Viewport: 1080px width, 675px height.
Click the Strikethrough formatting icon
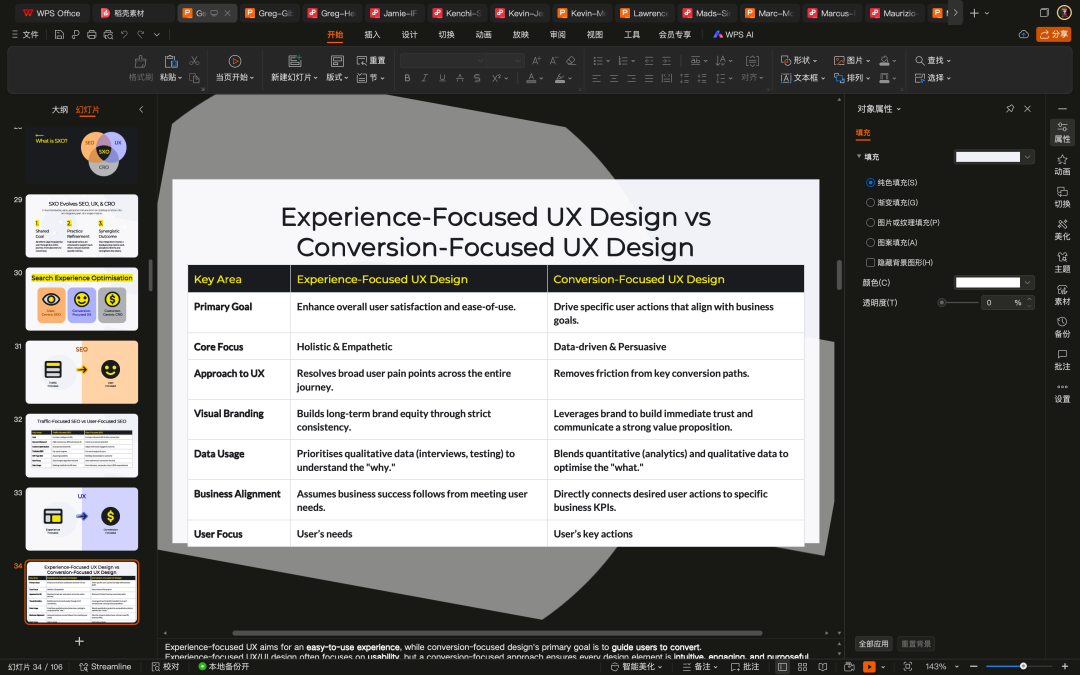(x=459, y=79)
